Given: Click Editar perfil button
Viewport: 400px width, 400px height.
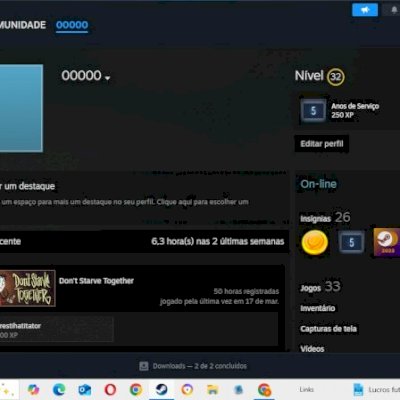Looking at the screenshot, I should 322,144.
